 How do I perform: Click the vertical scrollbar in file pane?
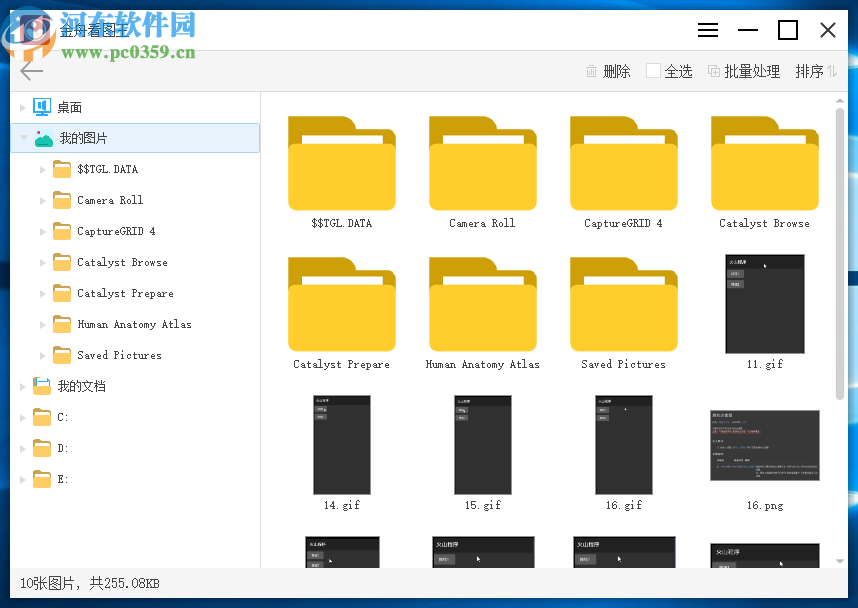point(840,250)
